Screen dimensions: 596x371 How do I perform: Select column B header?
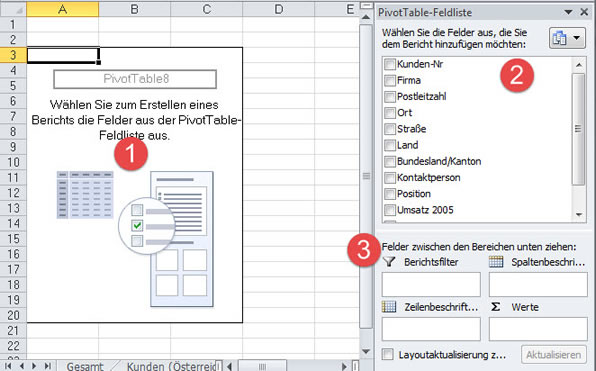click(135, 9)
